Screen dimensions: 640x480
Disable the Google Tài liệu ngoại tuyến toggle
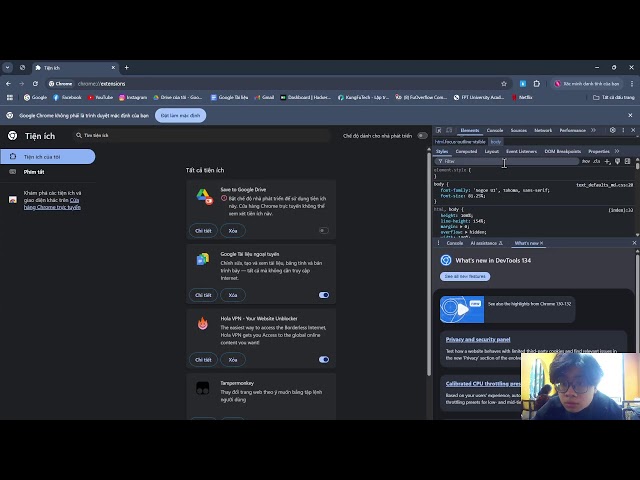coord(324,295)
